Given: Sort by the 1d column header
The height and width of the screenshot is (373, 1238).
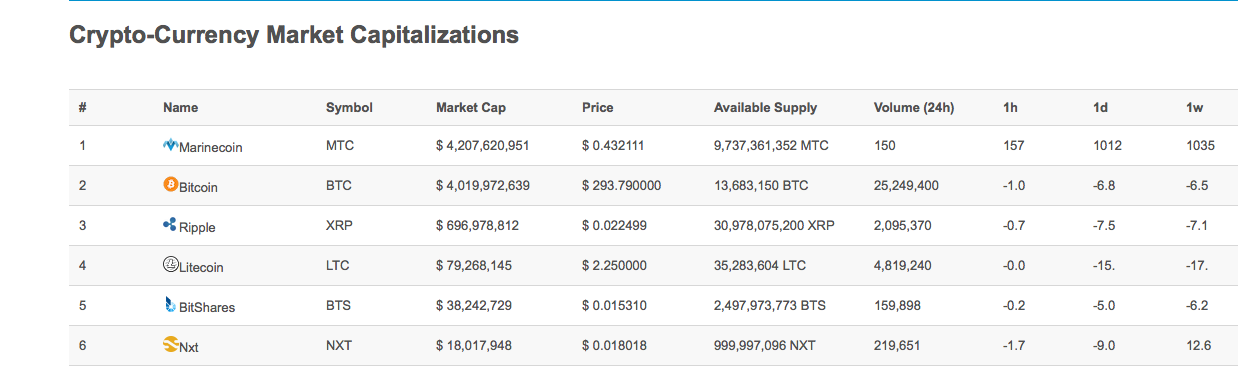Looking at the screenshot, I should click(x=1101, y=107).
